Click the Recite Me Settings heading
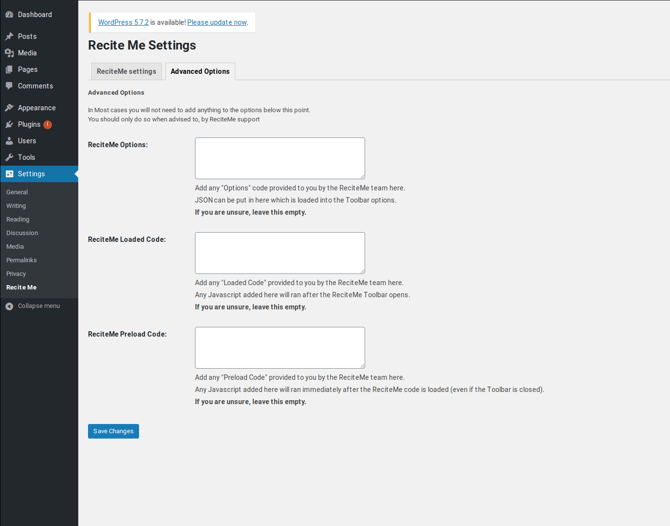The height and width of the screenshot is (526, 670). pos(142,45)
